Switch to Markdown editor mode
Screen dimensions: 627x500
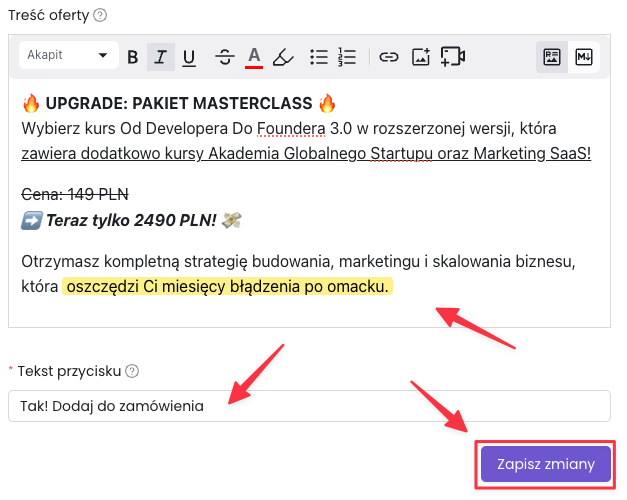[584, 57]
